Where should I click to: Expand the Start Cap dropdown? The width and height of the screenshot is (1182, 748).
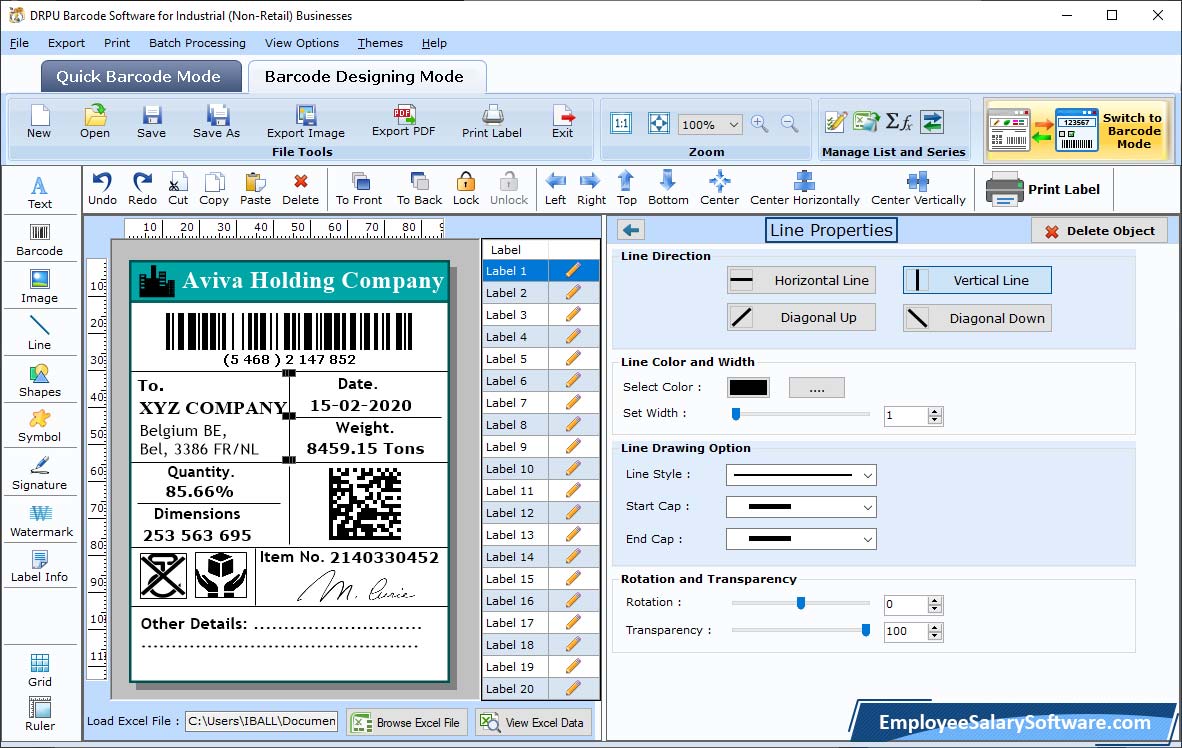[x=868, y=507]
